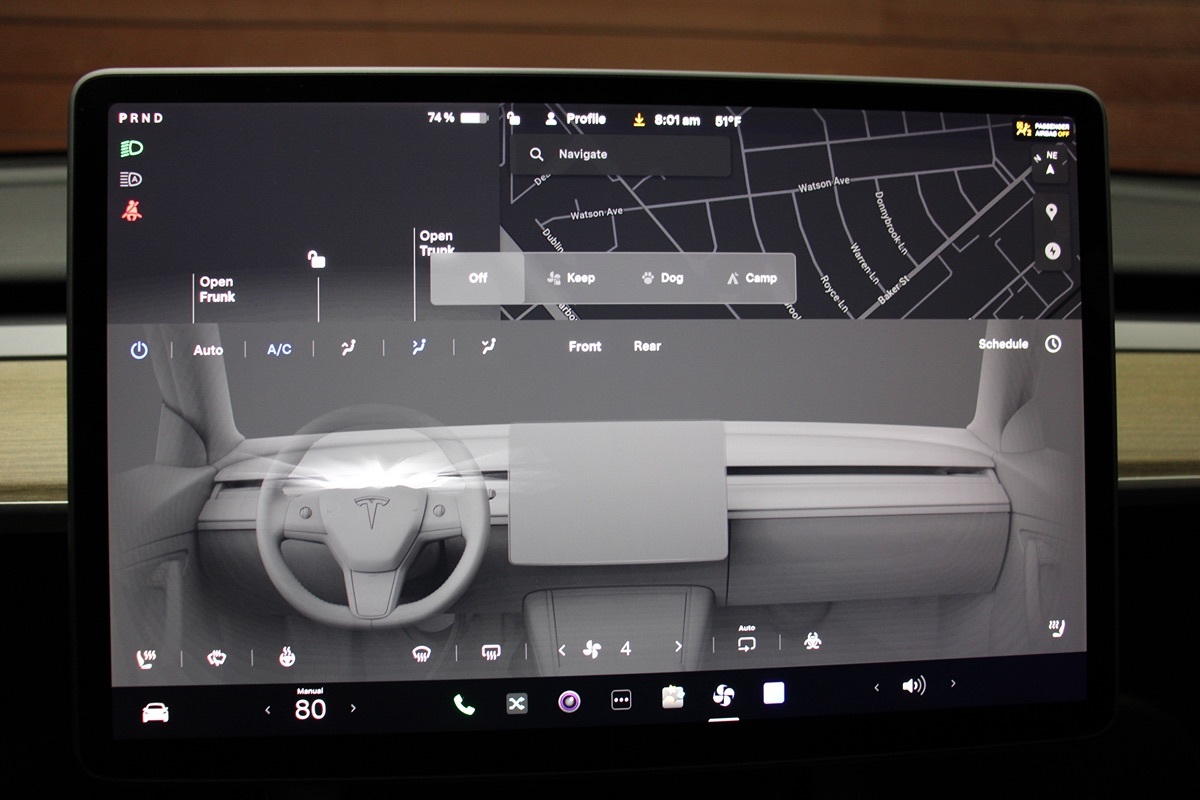Open the more apps three-dots launcher

pos(621,700)
